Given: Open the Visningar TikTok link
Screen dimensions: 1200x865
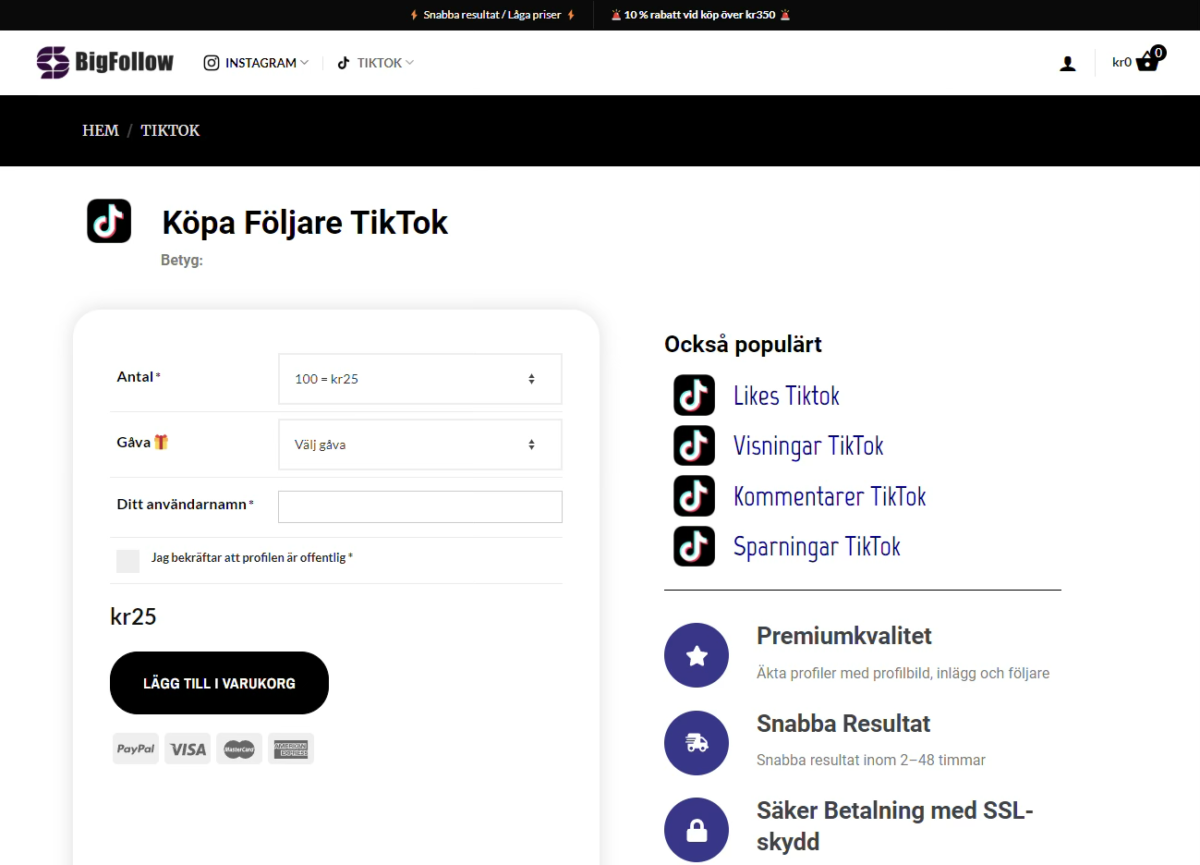Looking at the screenshot, I should click(808, 445).
